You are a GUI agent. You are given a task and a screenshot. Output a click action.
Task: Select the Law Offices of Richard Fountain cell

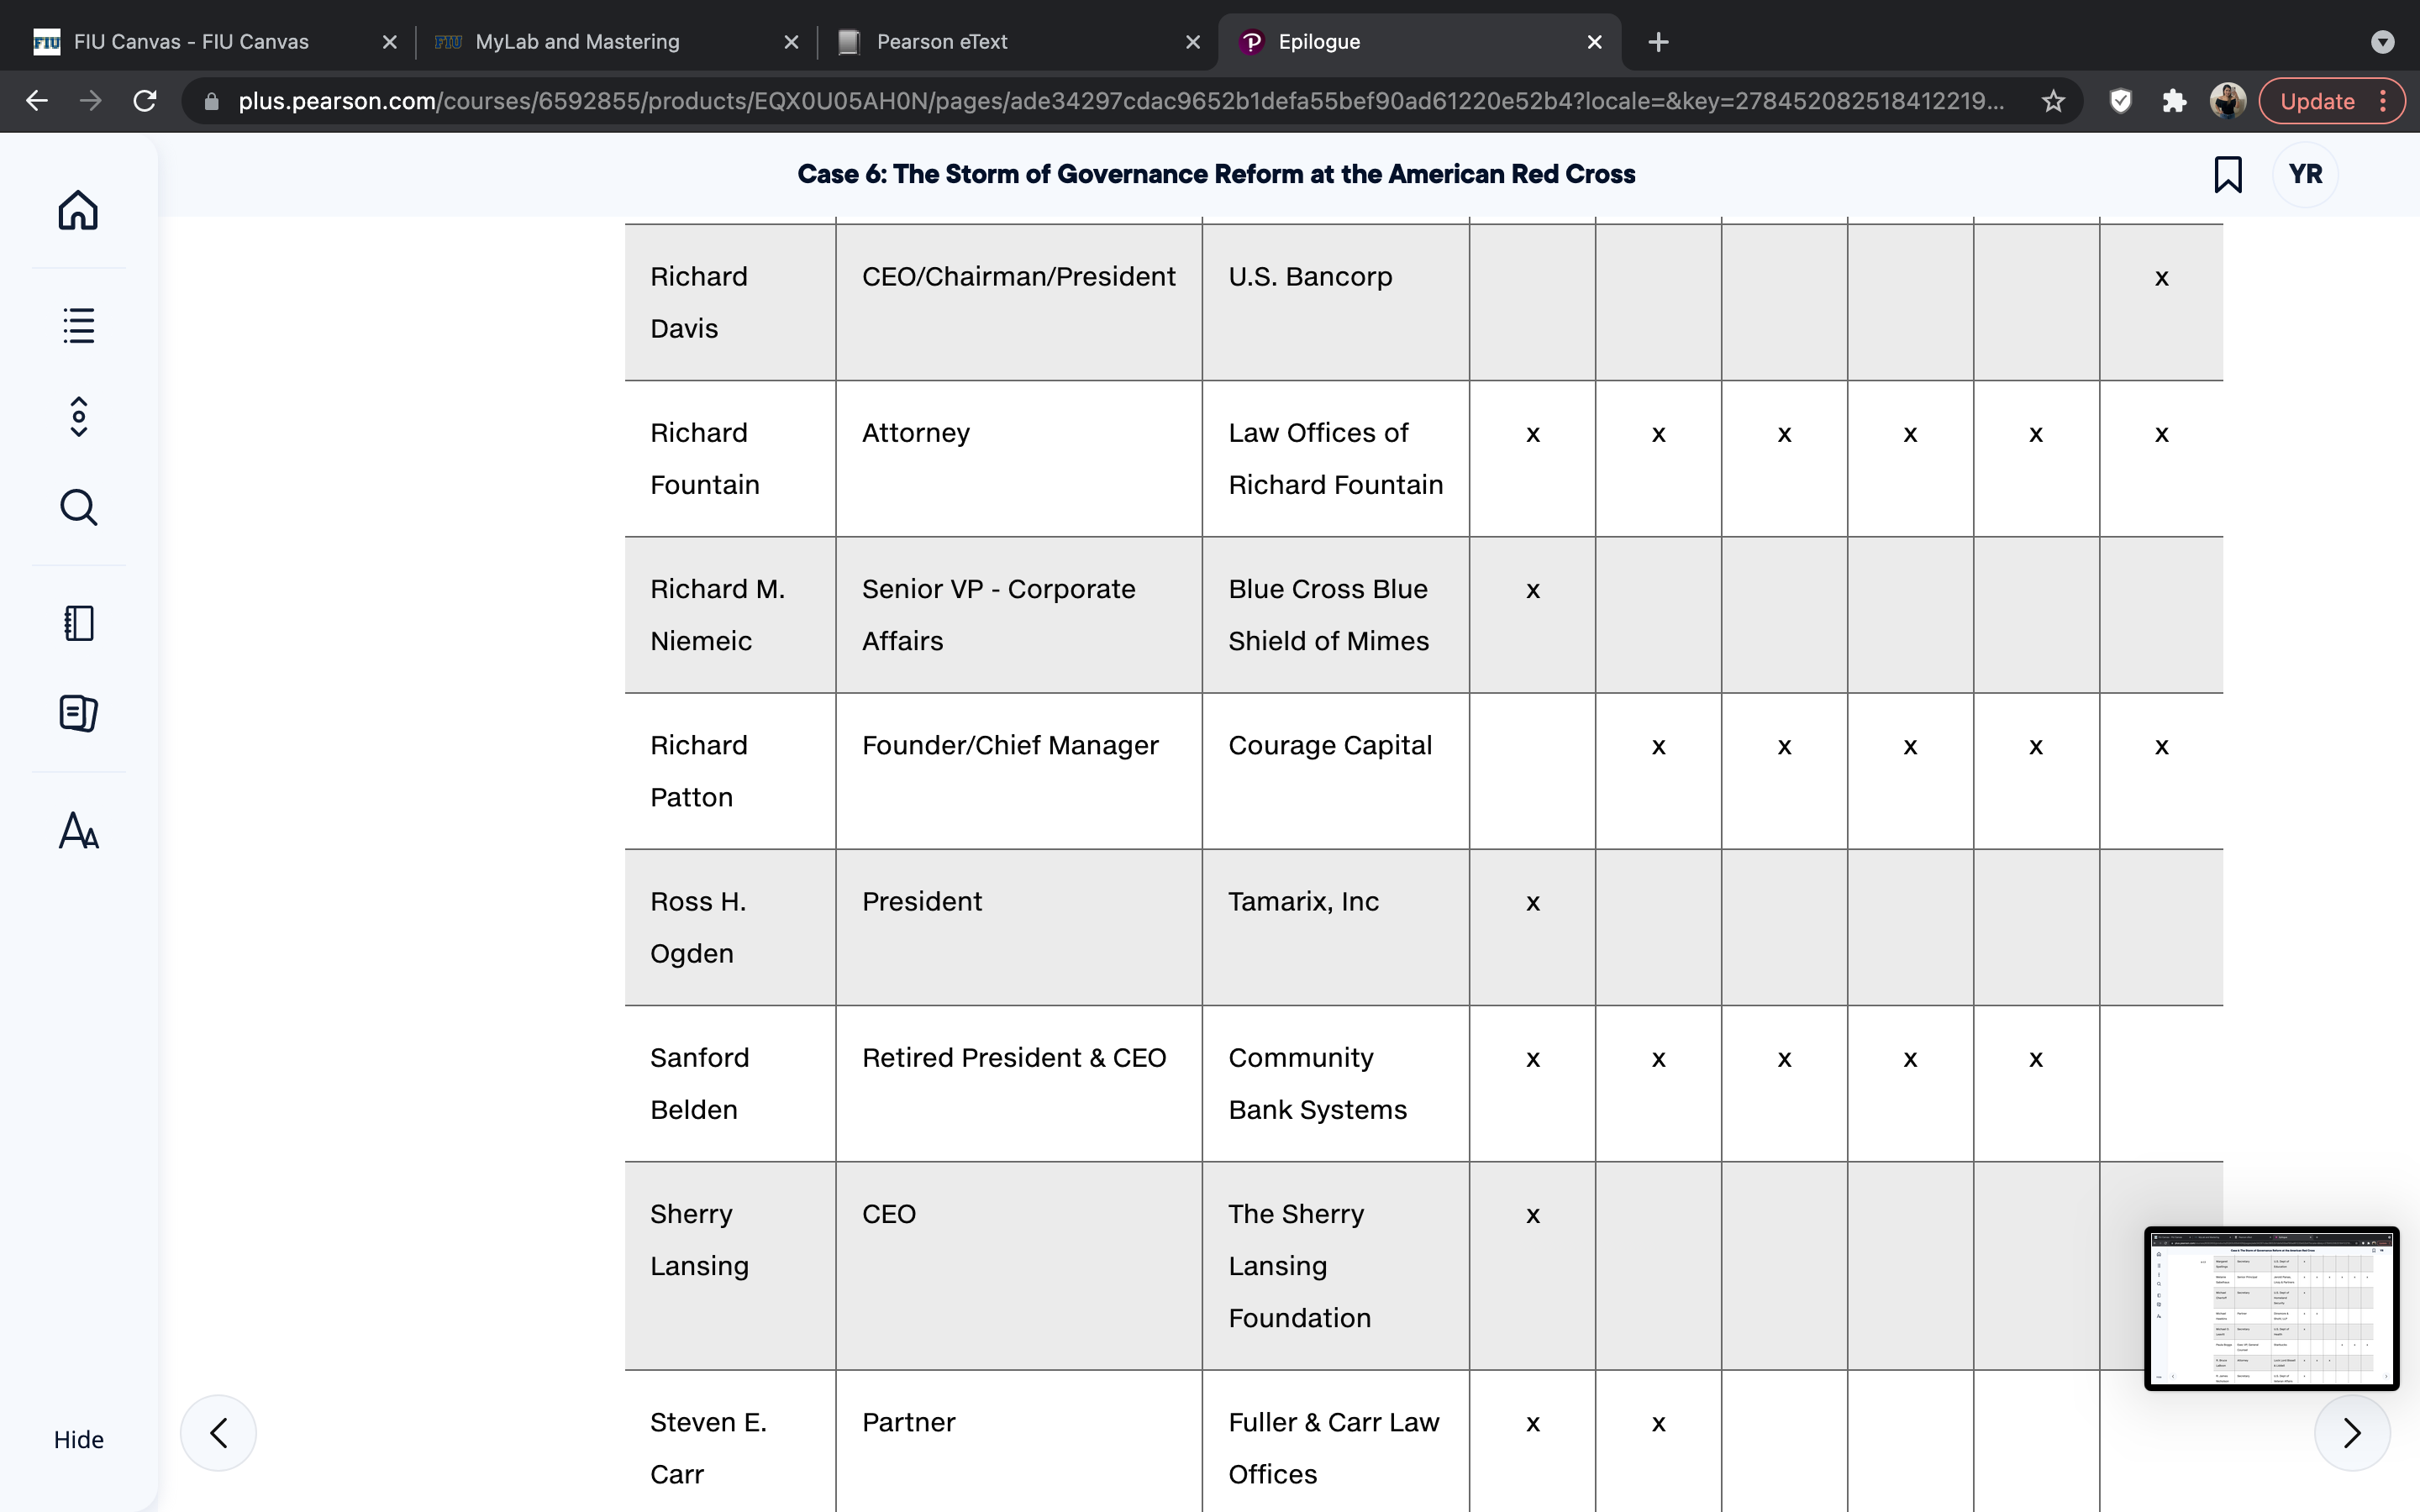1336,458
